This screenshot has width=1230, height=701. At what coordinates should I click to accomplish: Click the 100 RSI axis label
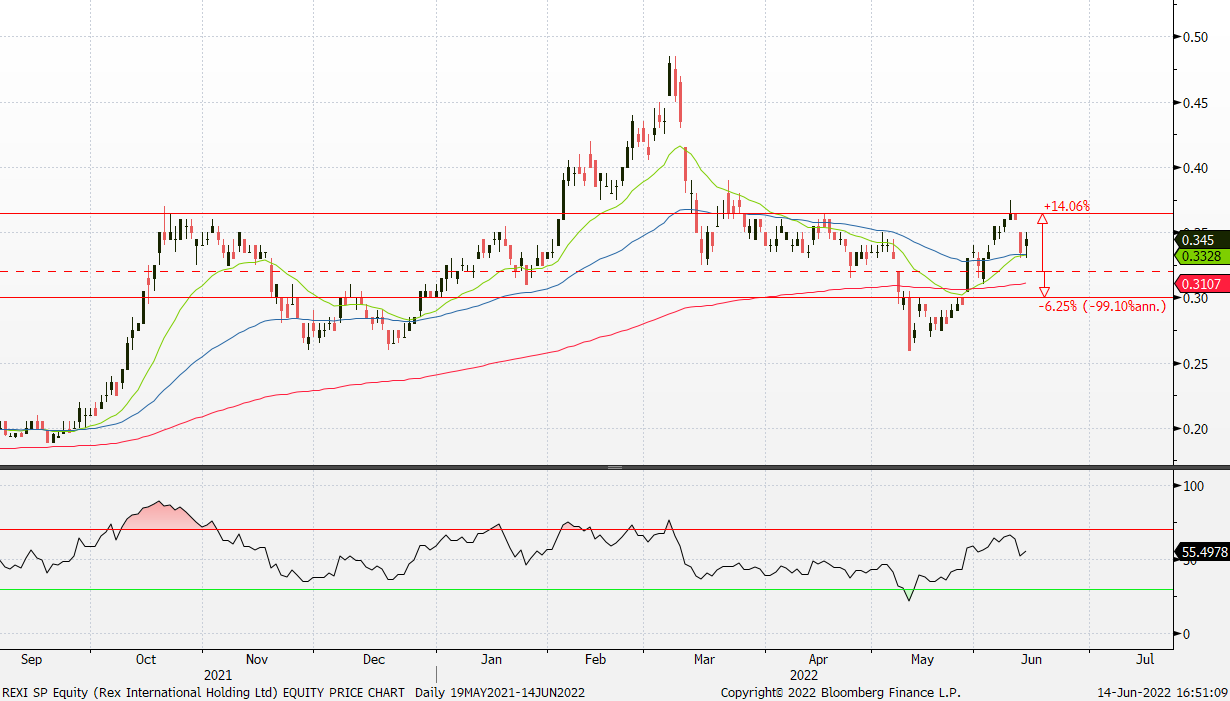(x=1192, y=486)
